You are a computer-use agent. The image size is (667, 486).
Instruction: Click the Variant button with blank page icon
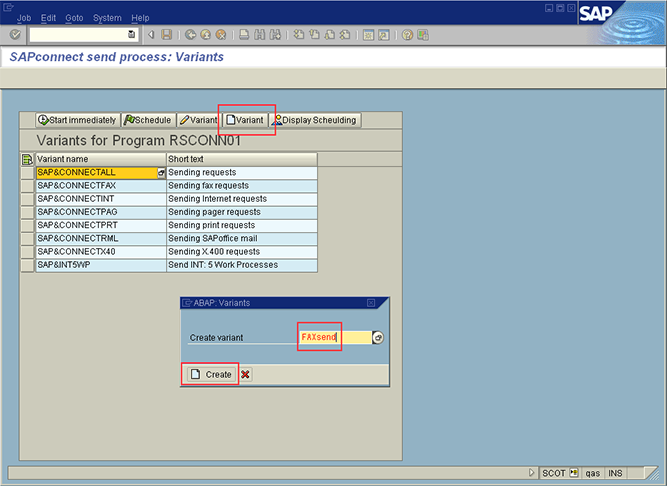point(245,120)
